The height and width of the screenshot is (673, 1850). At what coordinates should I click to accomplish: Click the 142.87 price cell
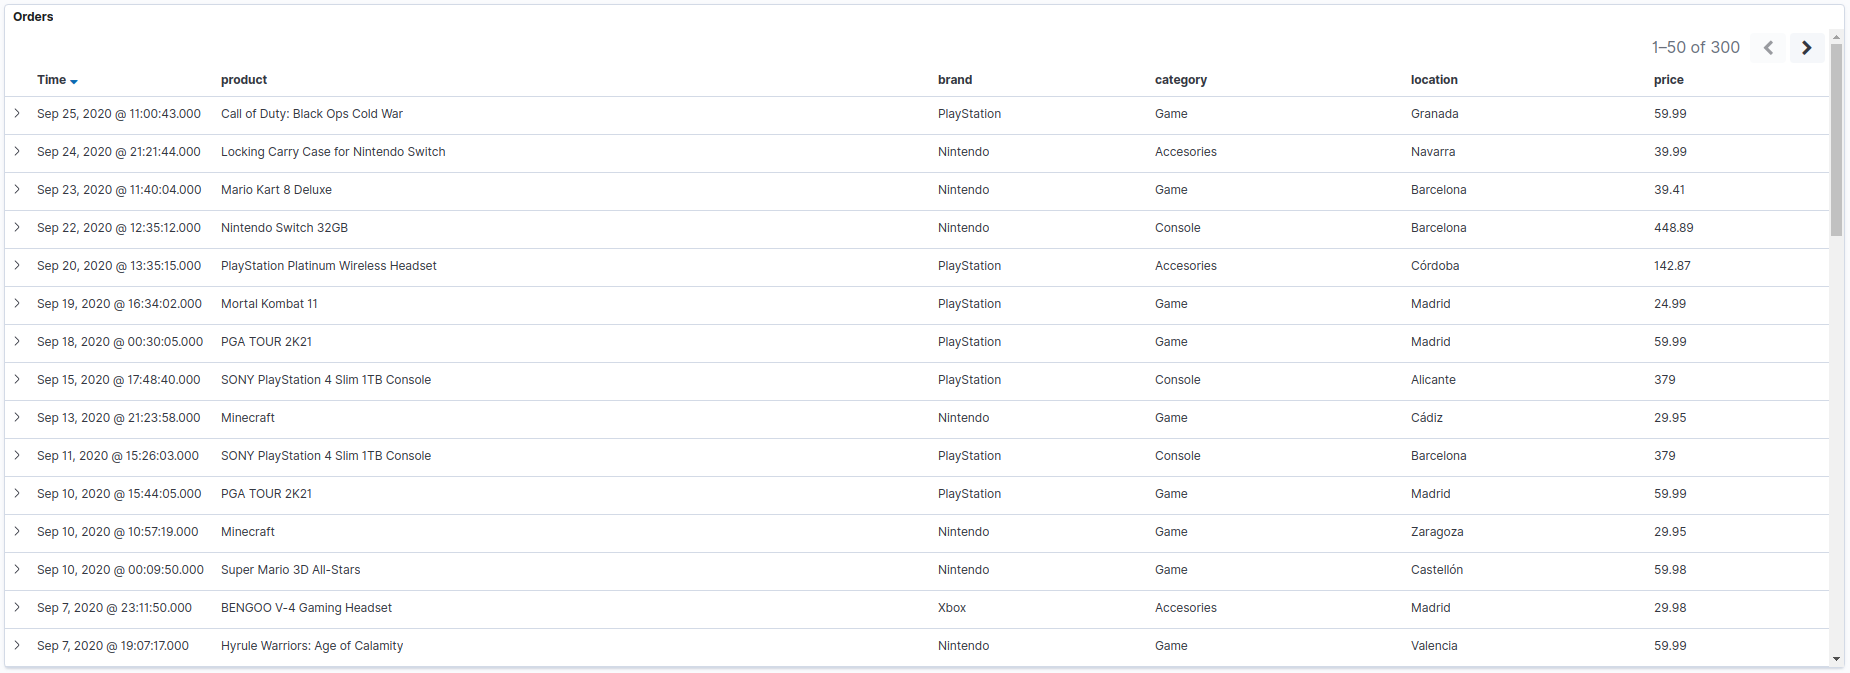coord(1672,266)
